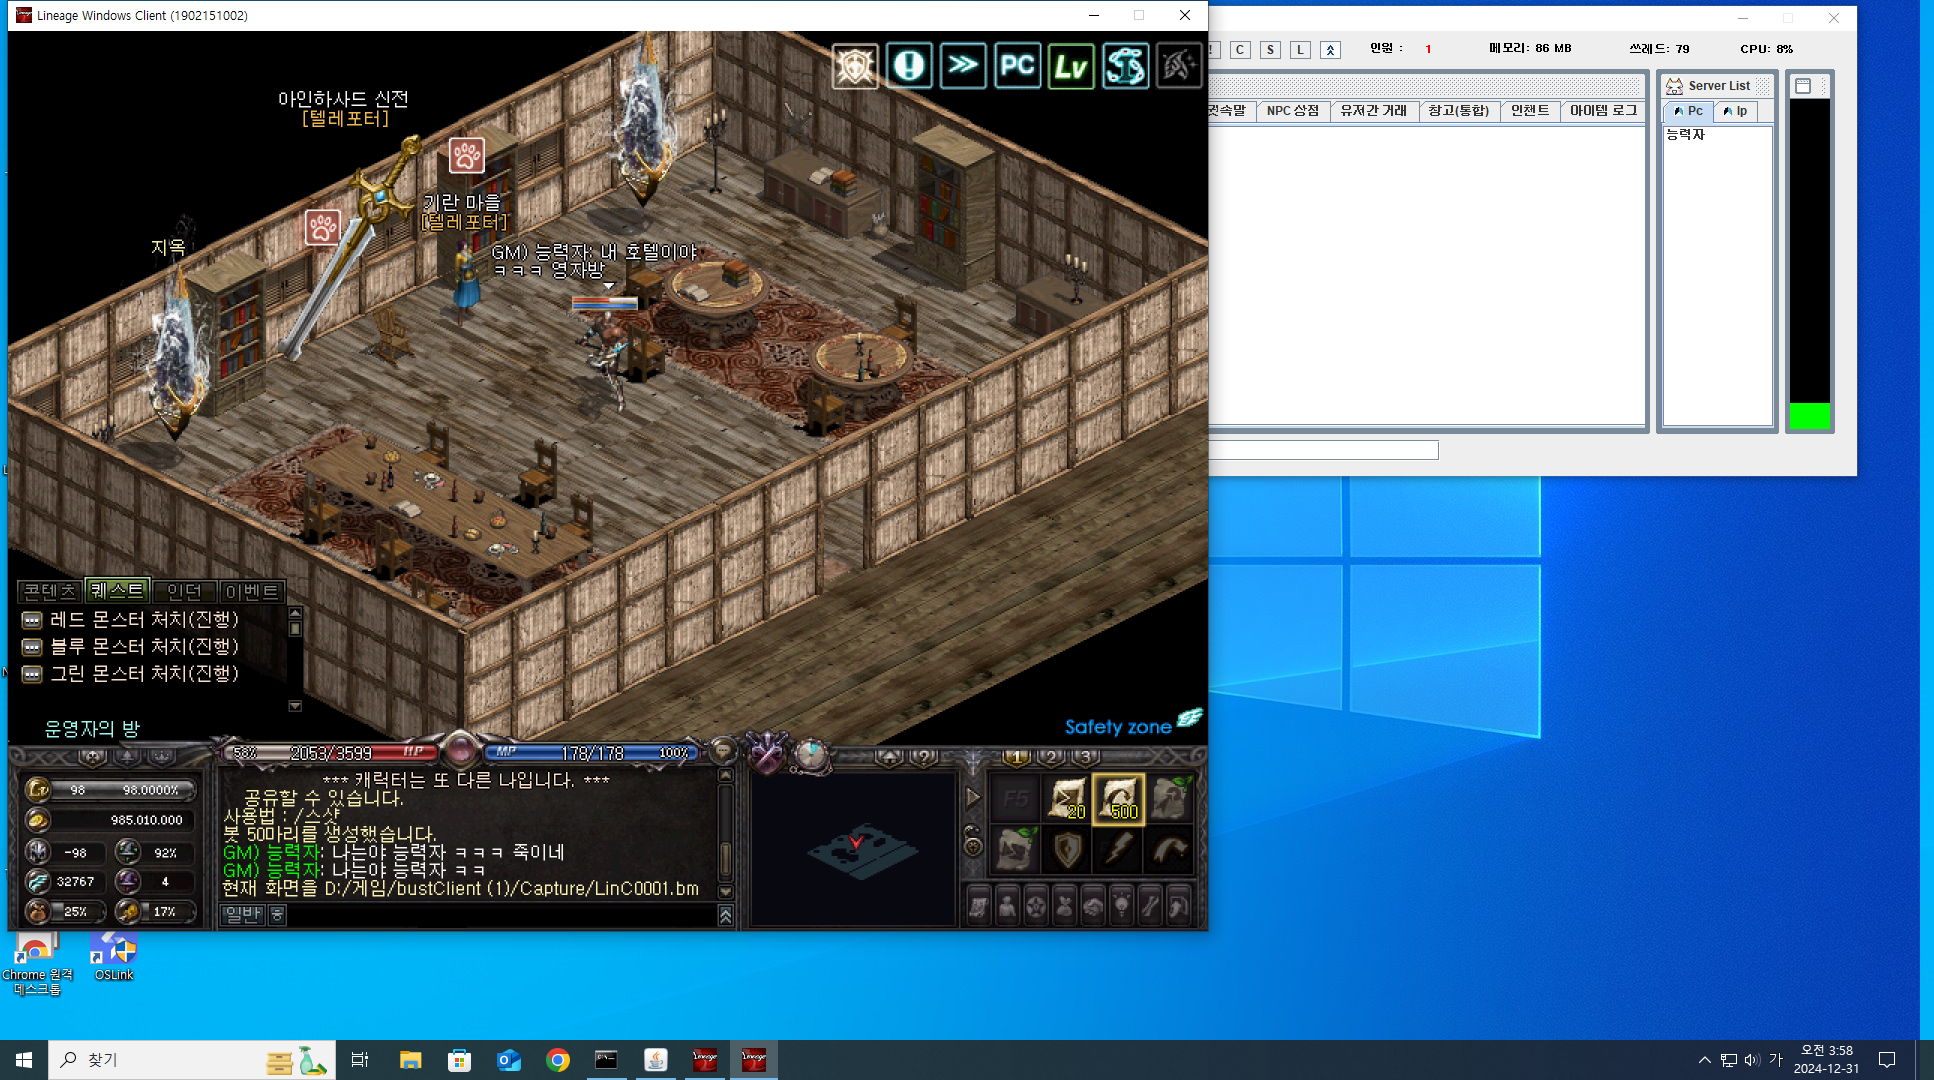Expand the chat window with the double-arrow button
The height and width of the screenshot is (1080, 1934).
(726, 915)
